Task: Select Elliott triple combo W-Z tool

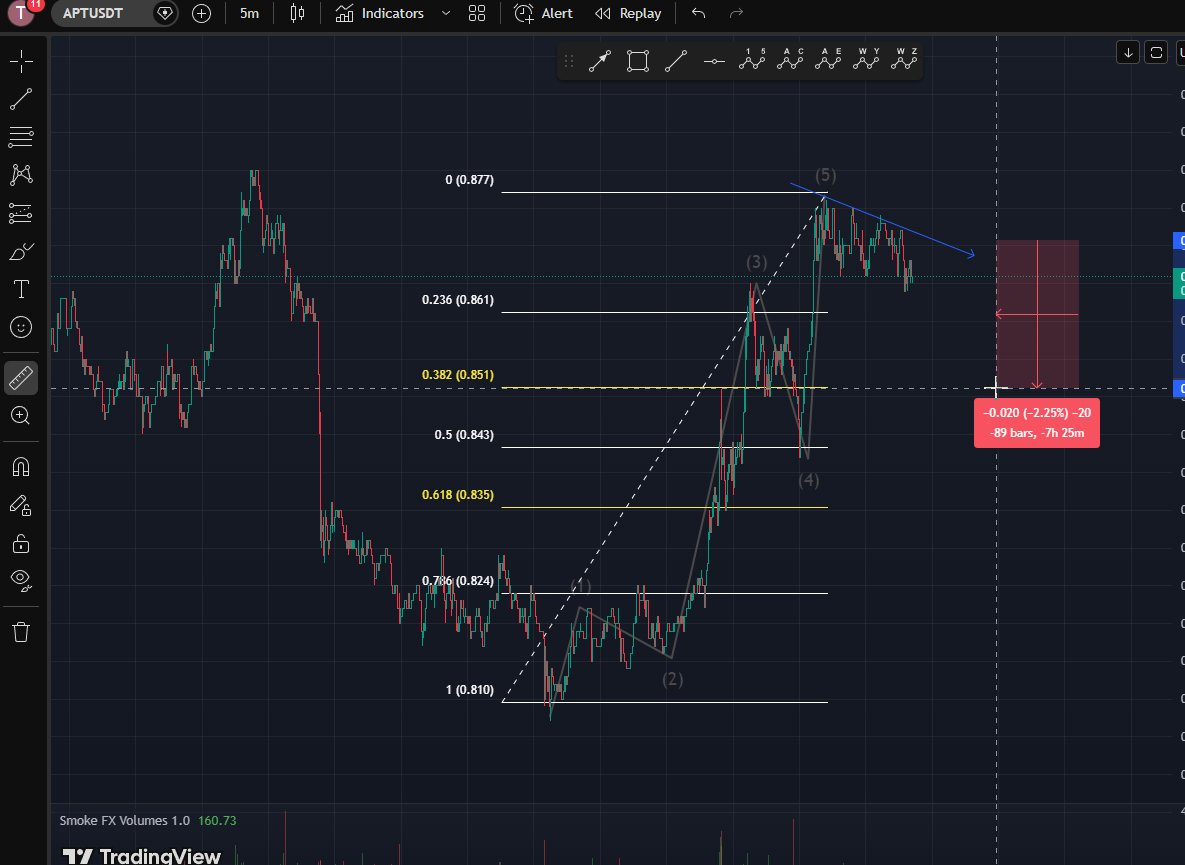Action: tap(904, 60)
